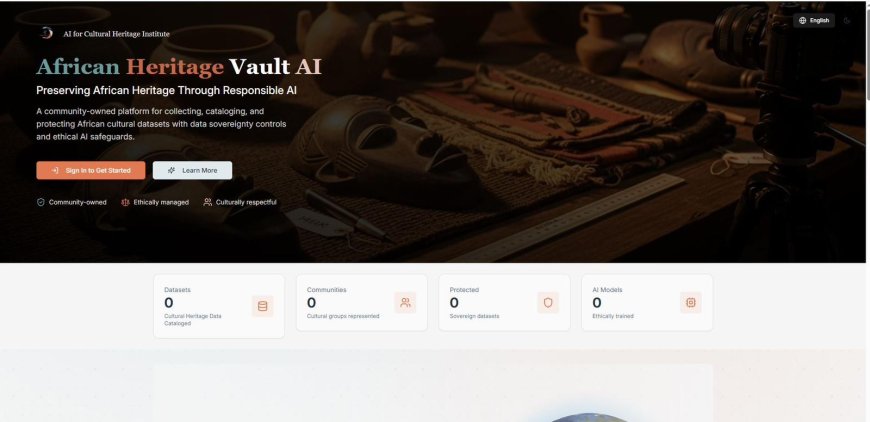870x422 pixels.
Task: Click the institute logo icon
Action: pyautogui.click(x=47, y=33)
